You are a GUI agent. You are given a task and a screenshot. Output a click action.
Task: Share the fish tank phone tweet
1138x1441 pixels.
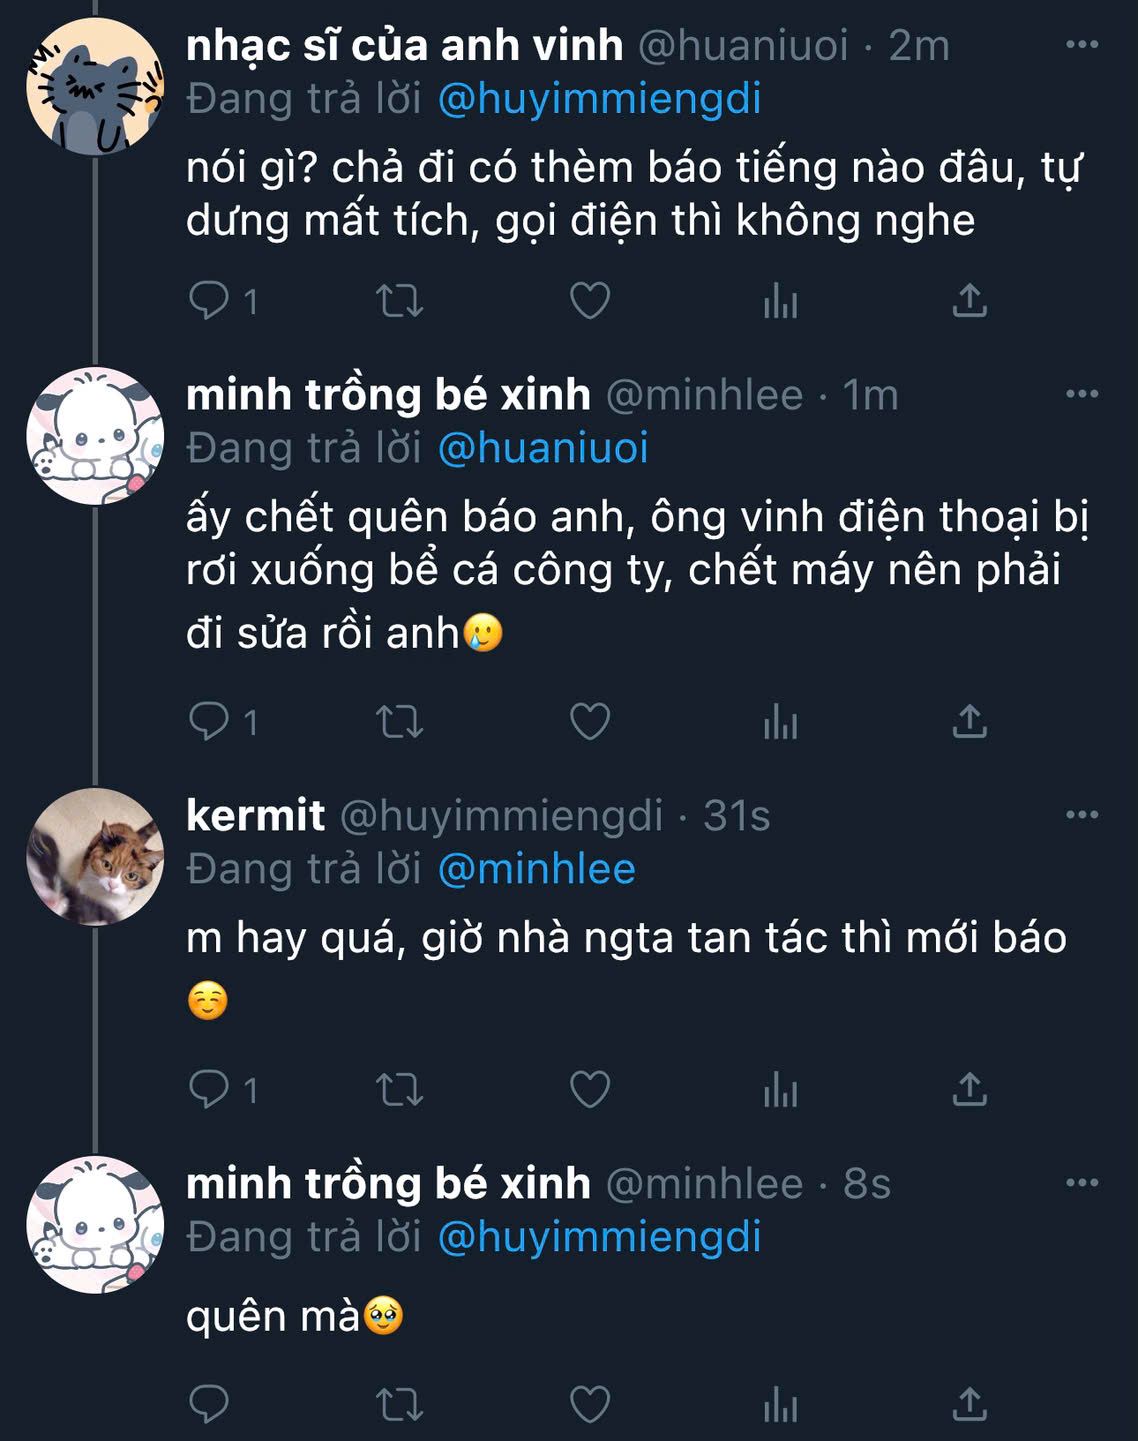click(969, 721)
